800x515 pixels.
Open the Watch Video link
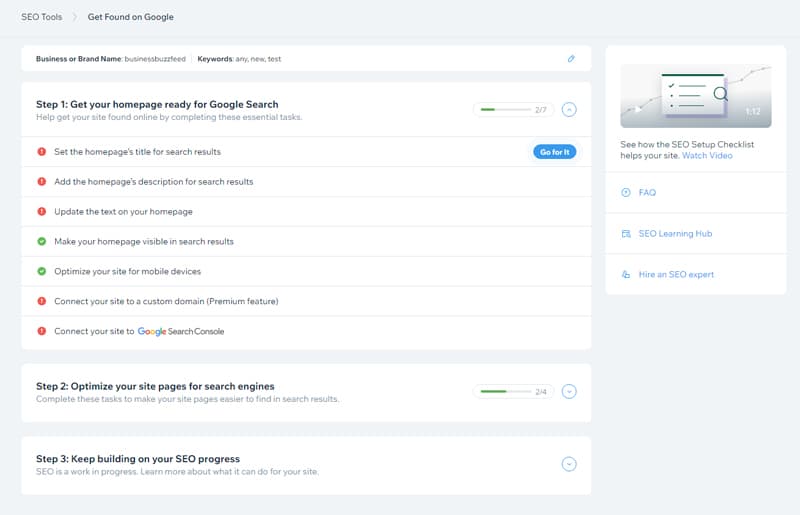click(x=707, y=156)
